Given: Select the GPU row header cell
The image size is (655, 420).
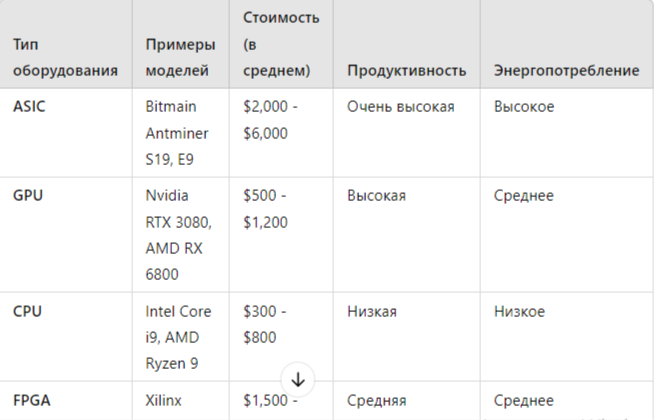Looking at the screenshot, I should pyautogui.click(x=66, y=234).
